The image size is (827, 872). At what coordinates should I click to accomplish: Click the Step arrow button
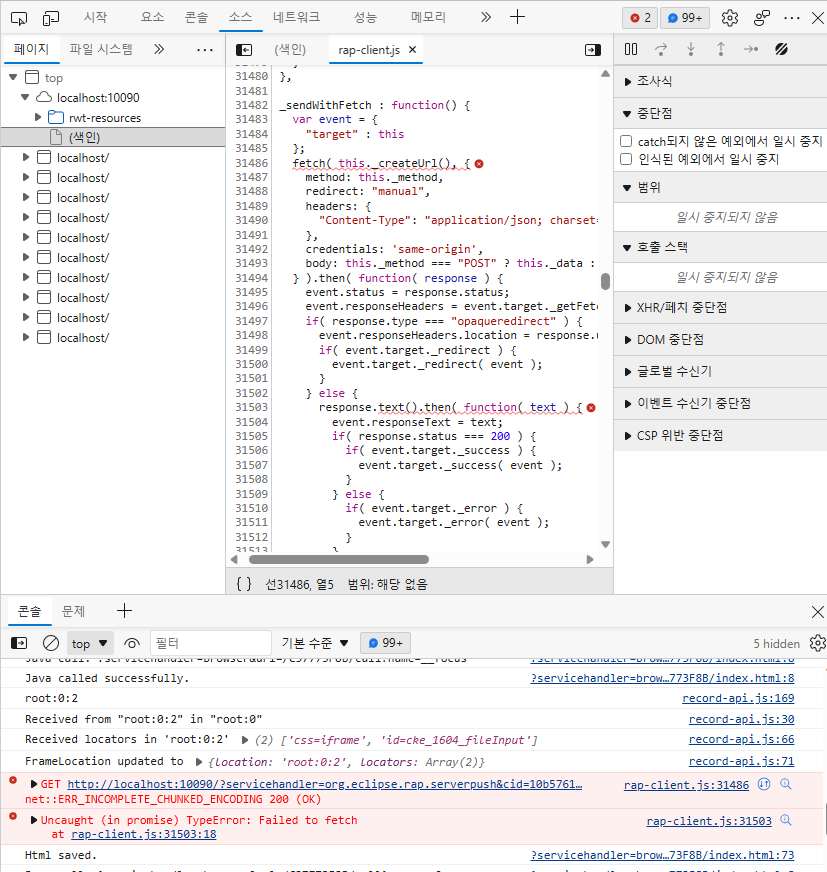click(x=751, y=49)
